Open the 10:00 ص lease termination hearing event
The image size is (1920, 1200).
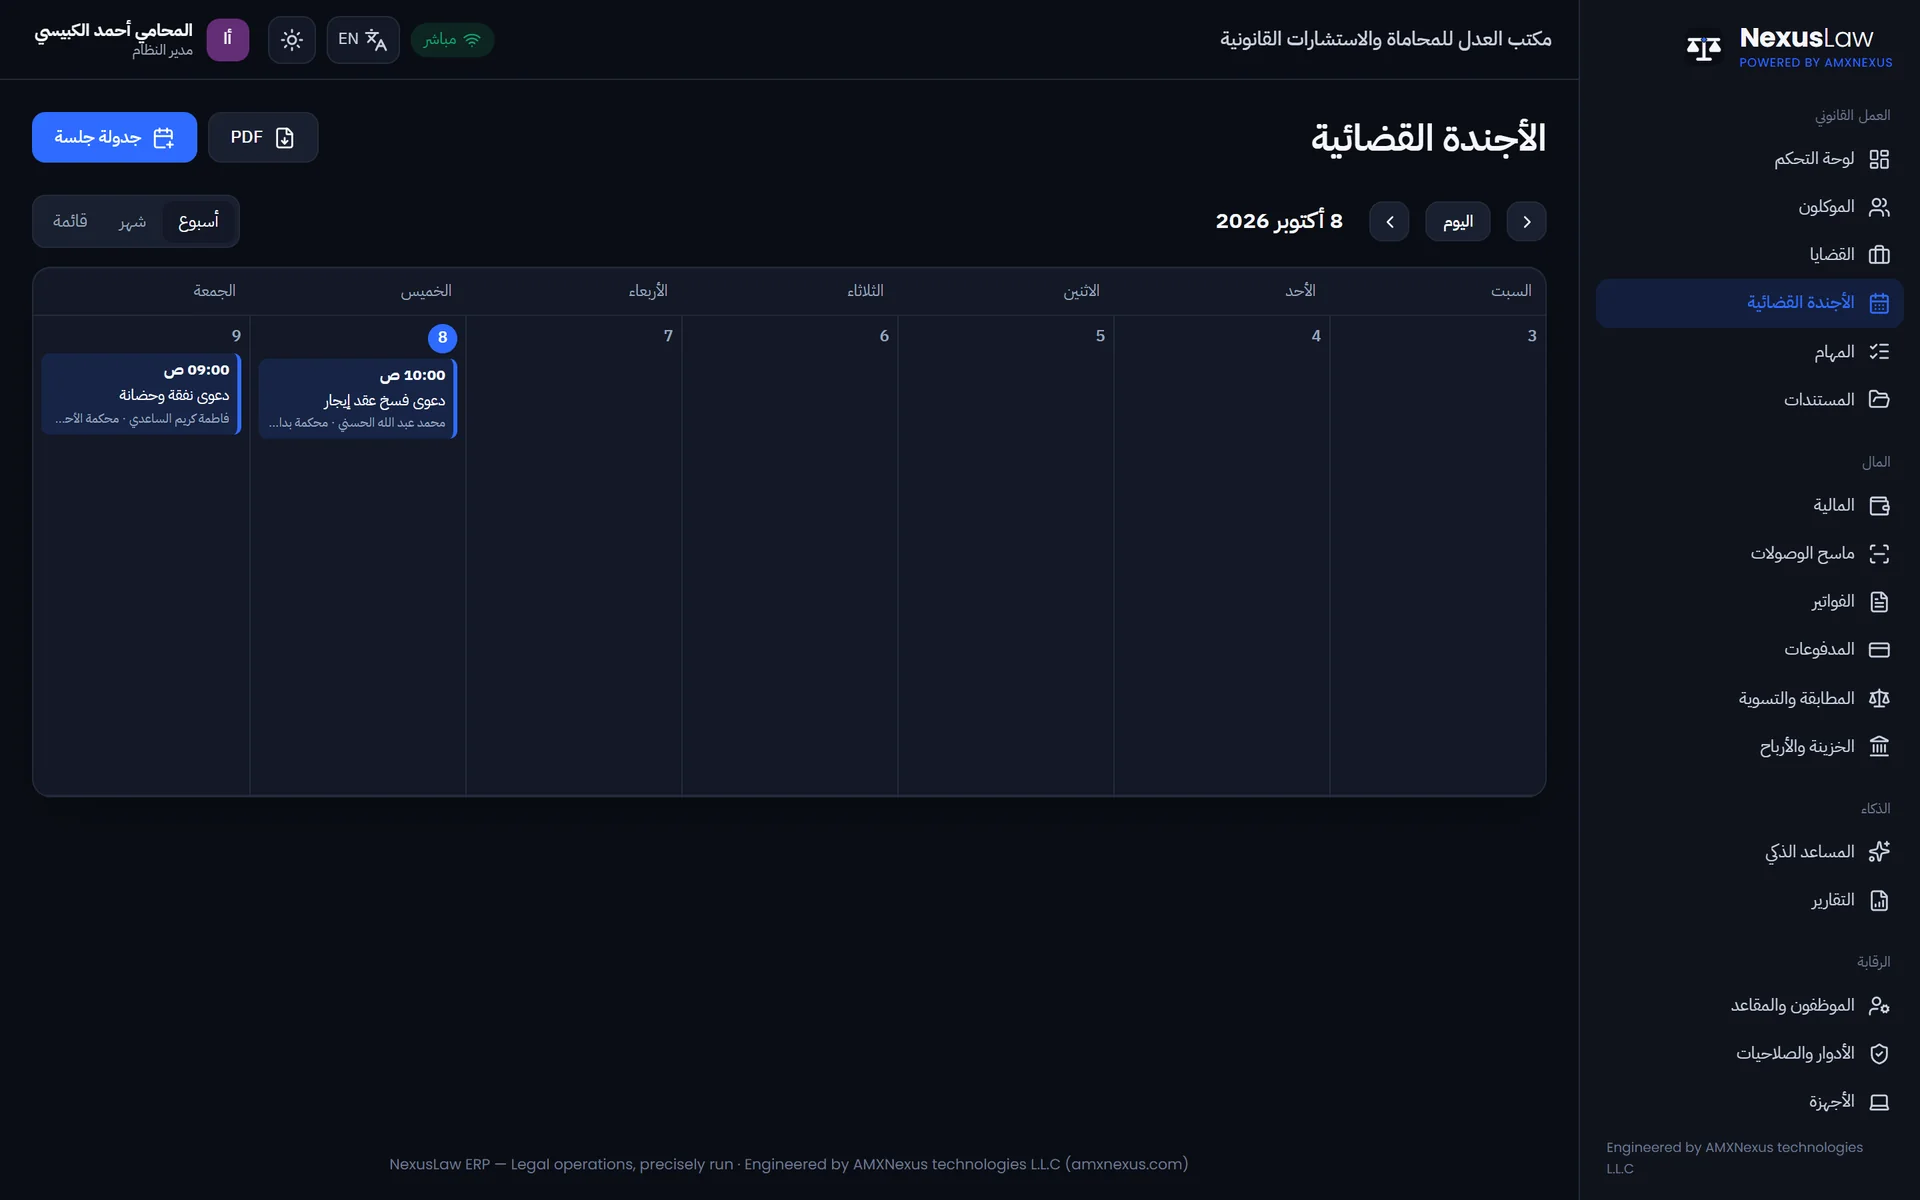point(357,398)
